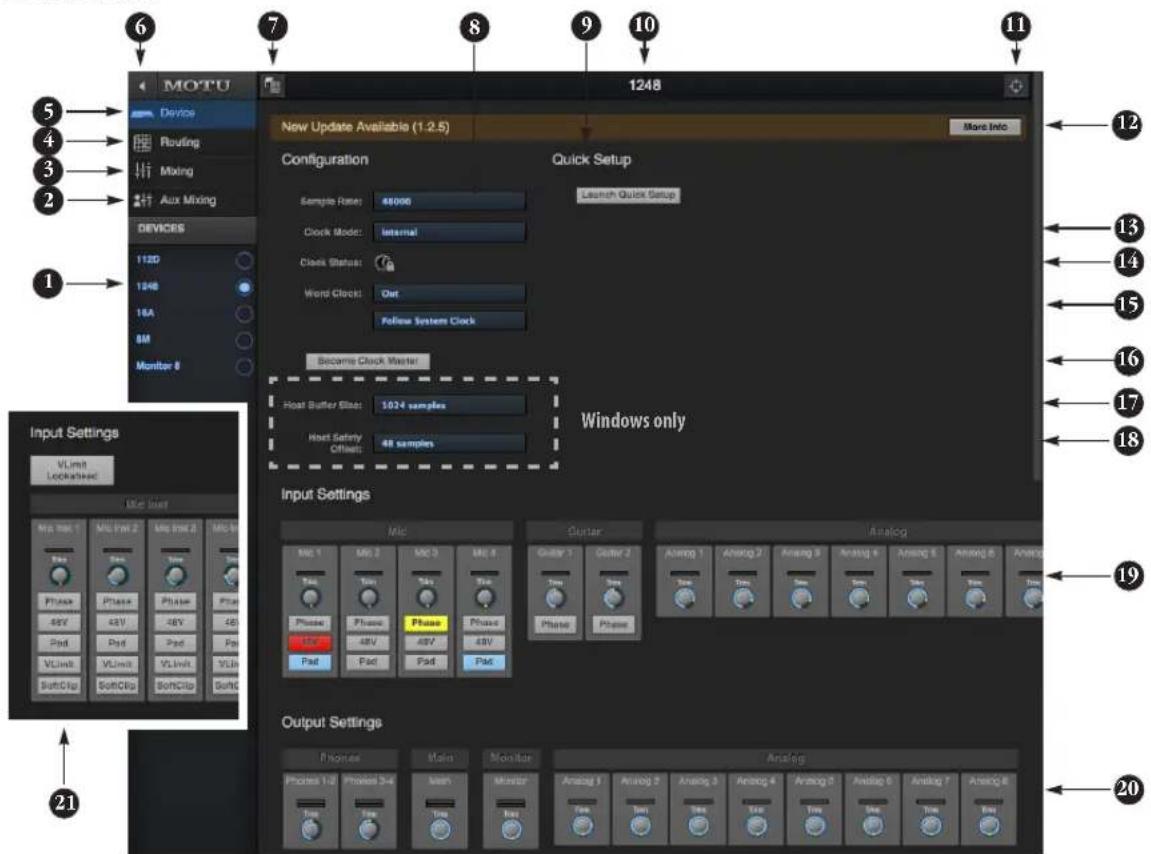Toggle SoftClip on first Mic channel inset
Screen dimensions: 1151x854
59,685
